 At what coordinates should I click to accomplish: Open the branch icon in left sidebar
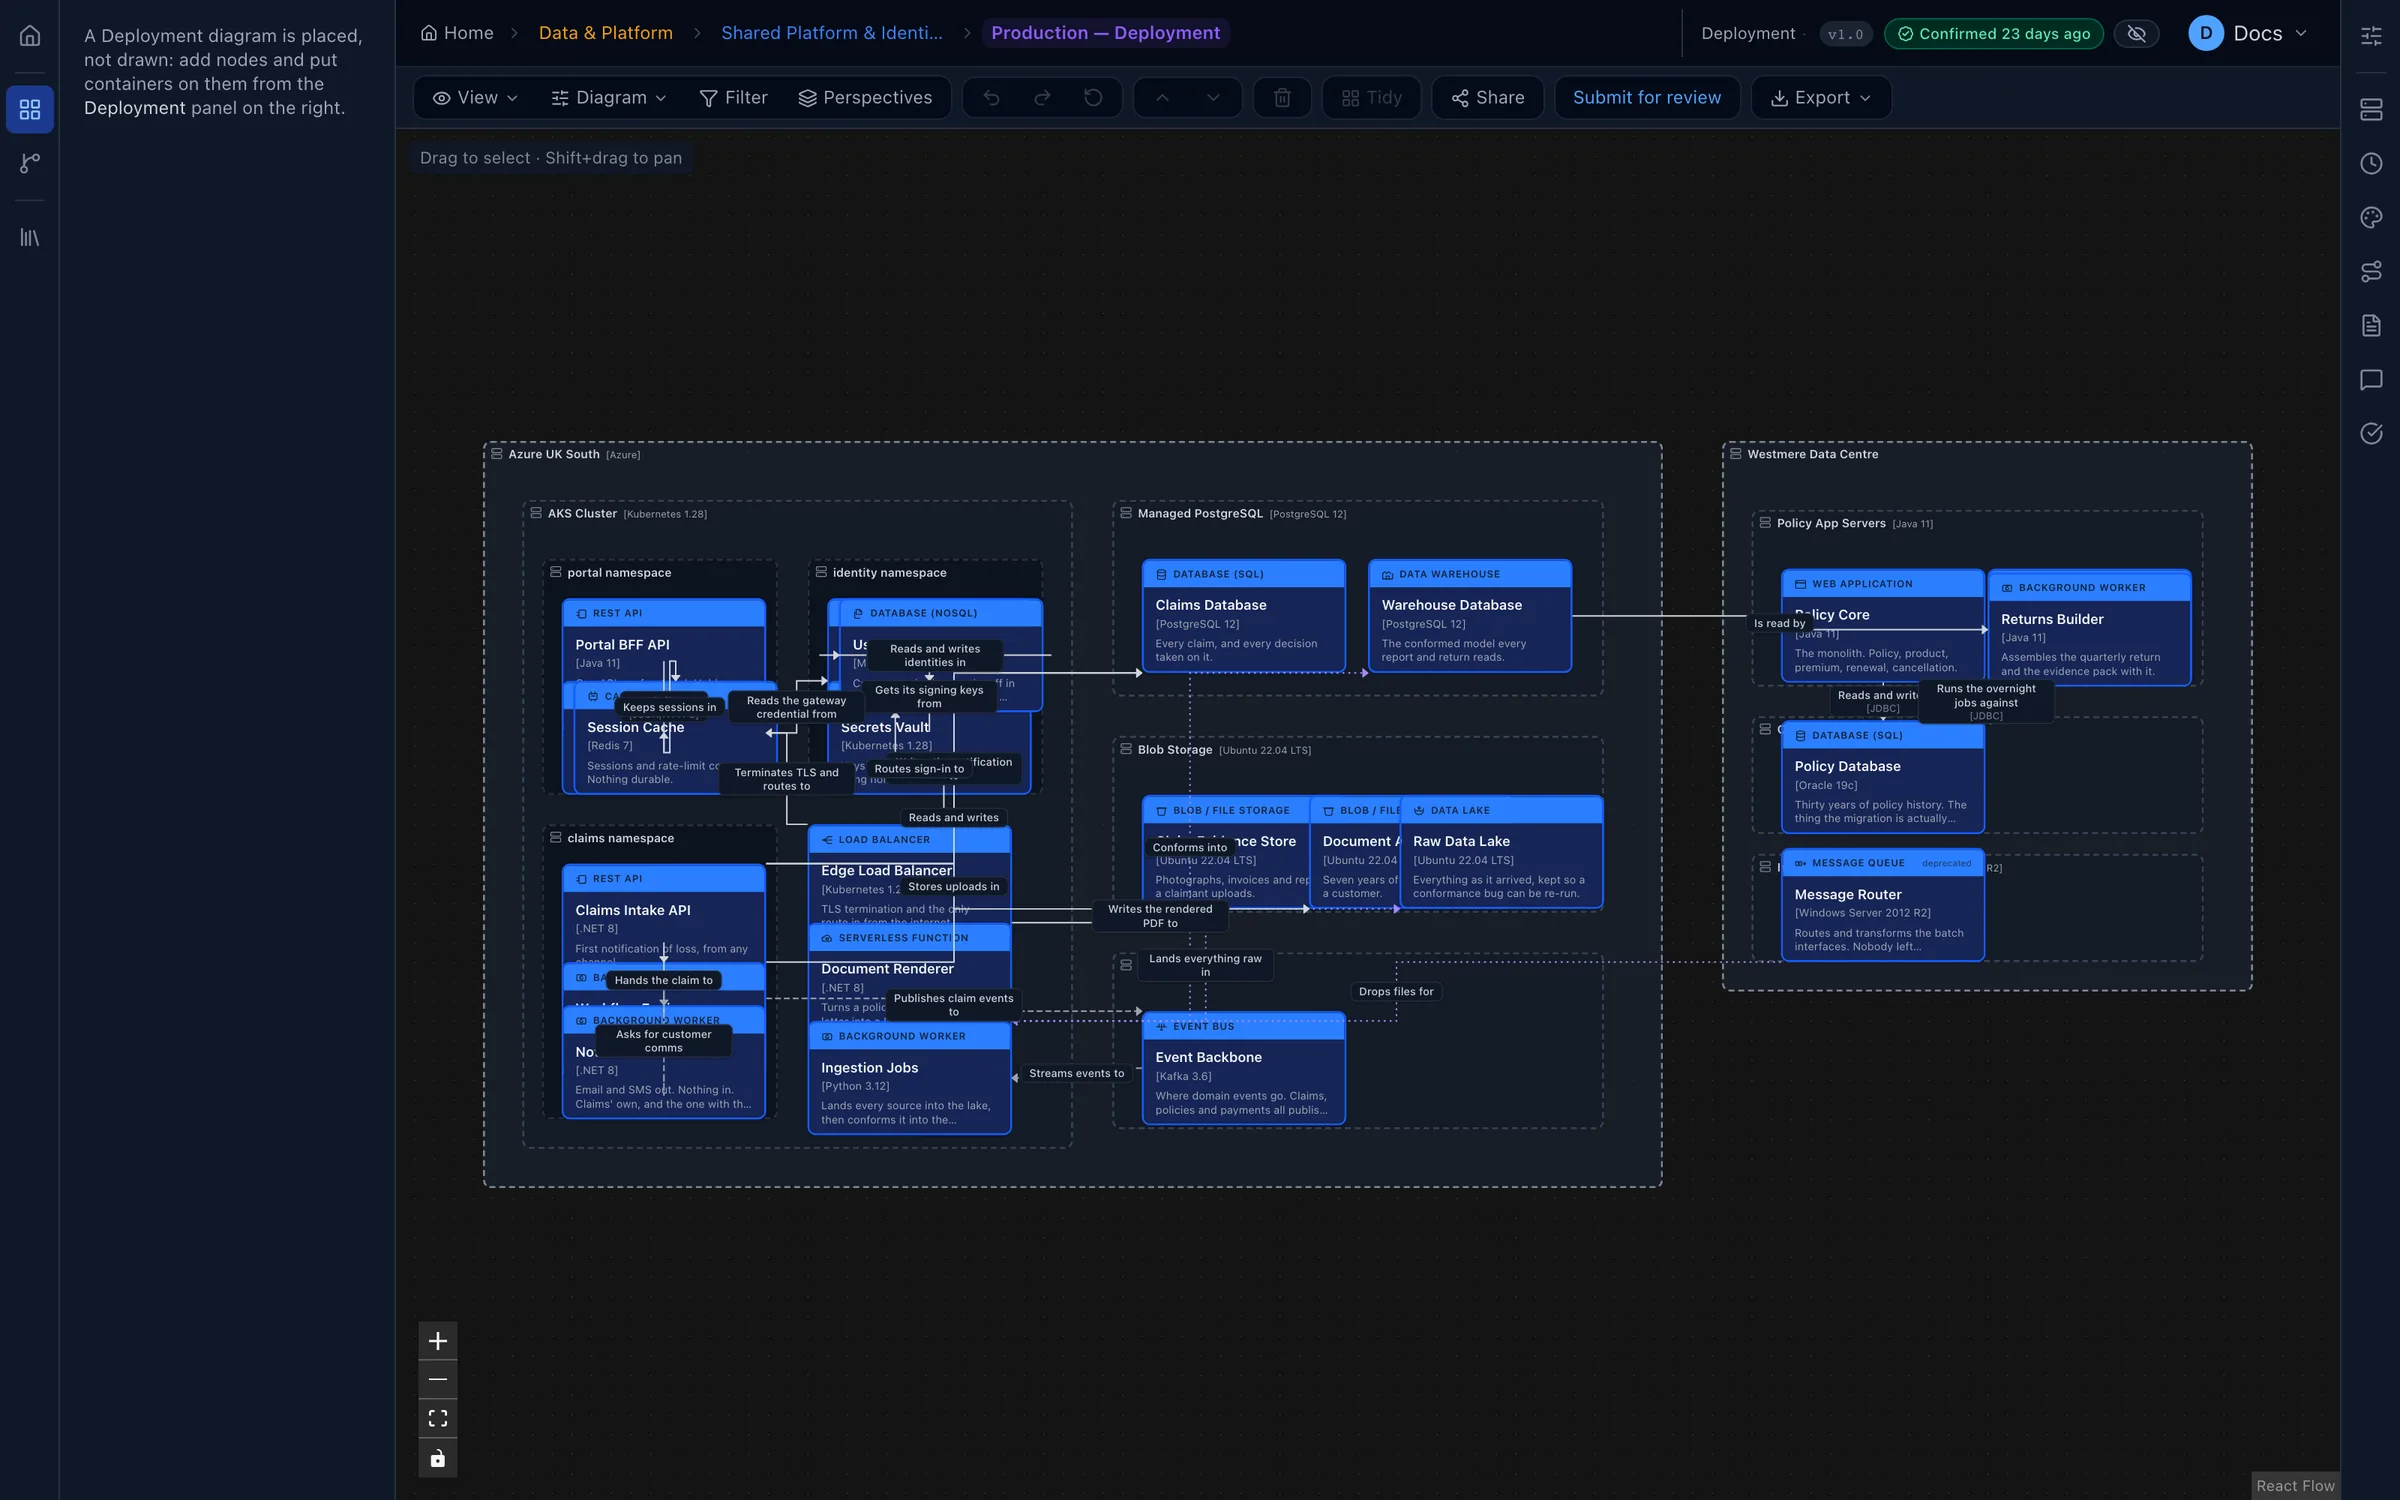tap(30, 163)
